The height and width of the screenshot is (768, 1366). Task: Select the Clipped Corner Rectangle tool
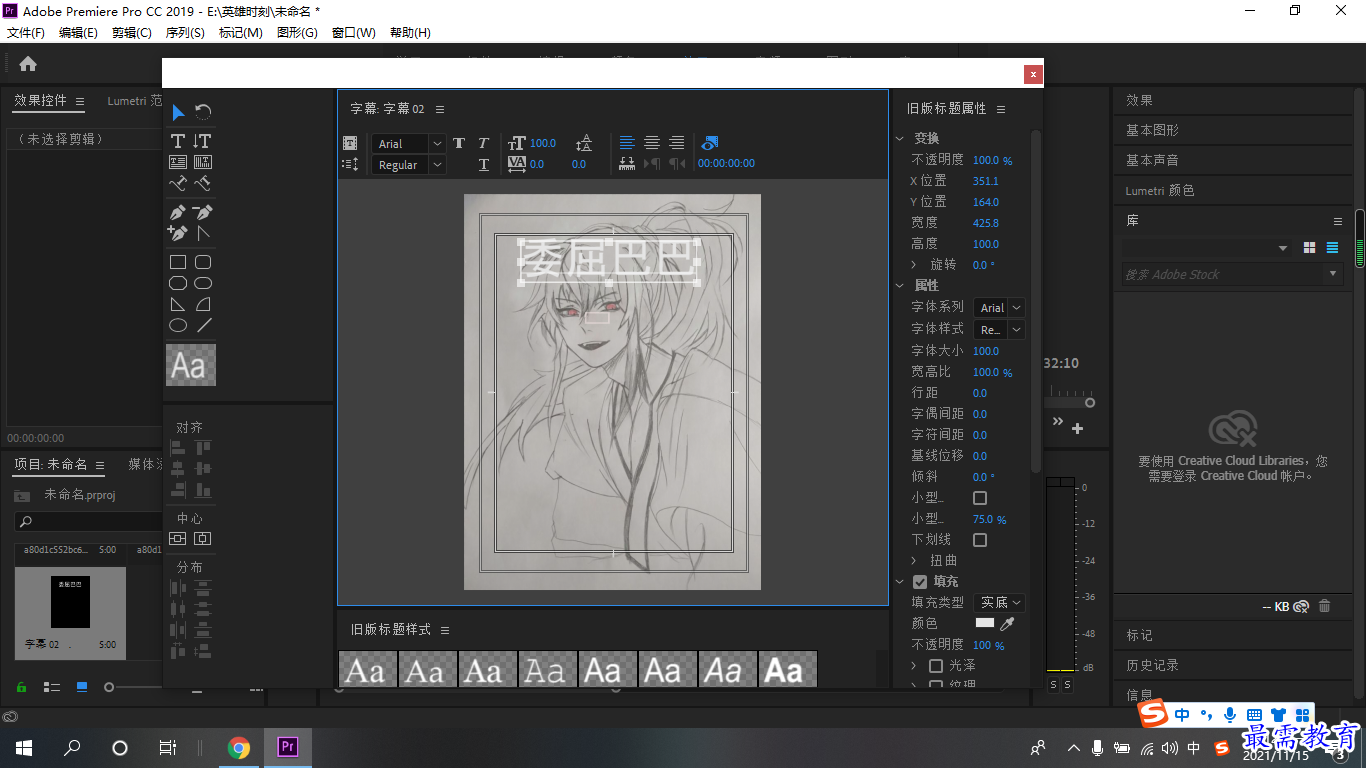[178, 283]
